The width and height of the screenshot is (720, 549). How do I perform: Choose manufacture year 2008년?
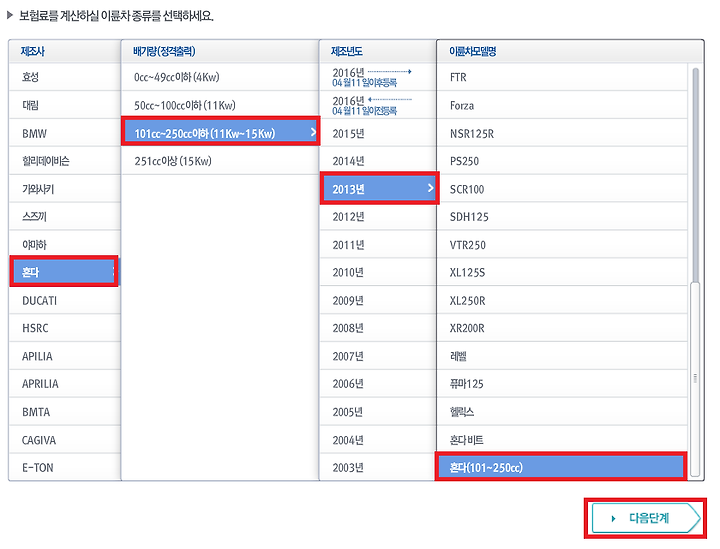tap(378, 328)
